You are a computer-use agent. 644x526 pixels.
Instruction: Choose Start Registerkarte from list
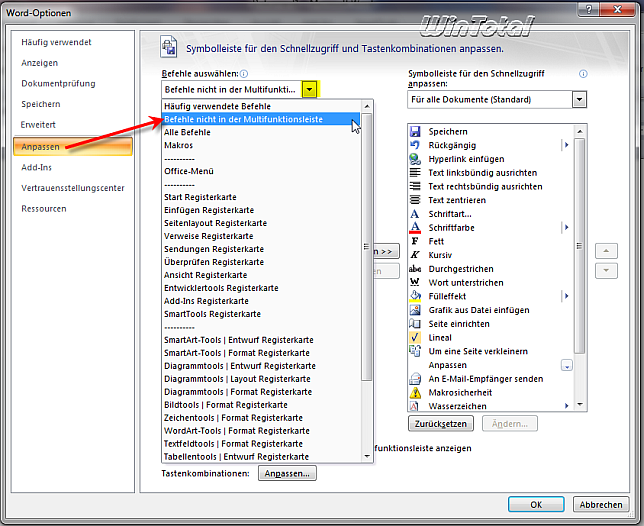coord(261,197)
